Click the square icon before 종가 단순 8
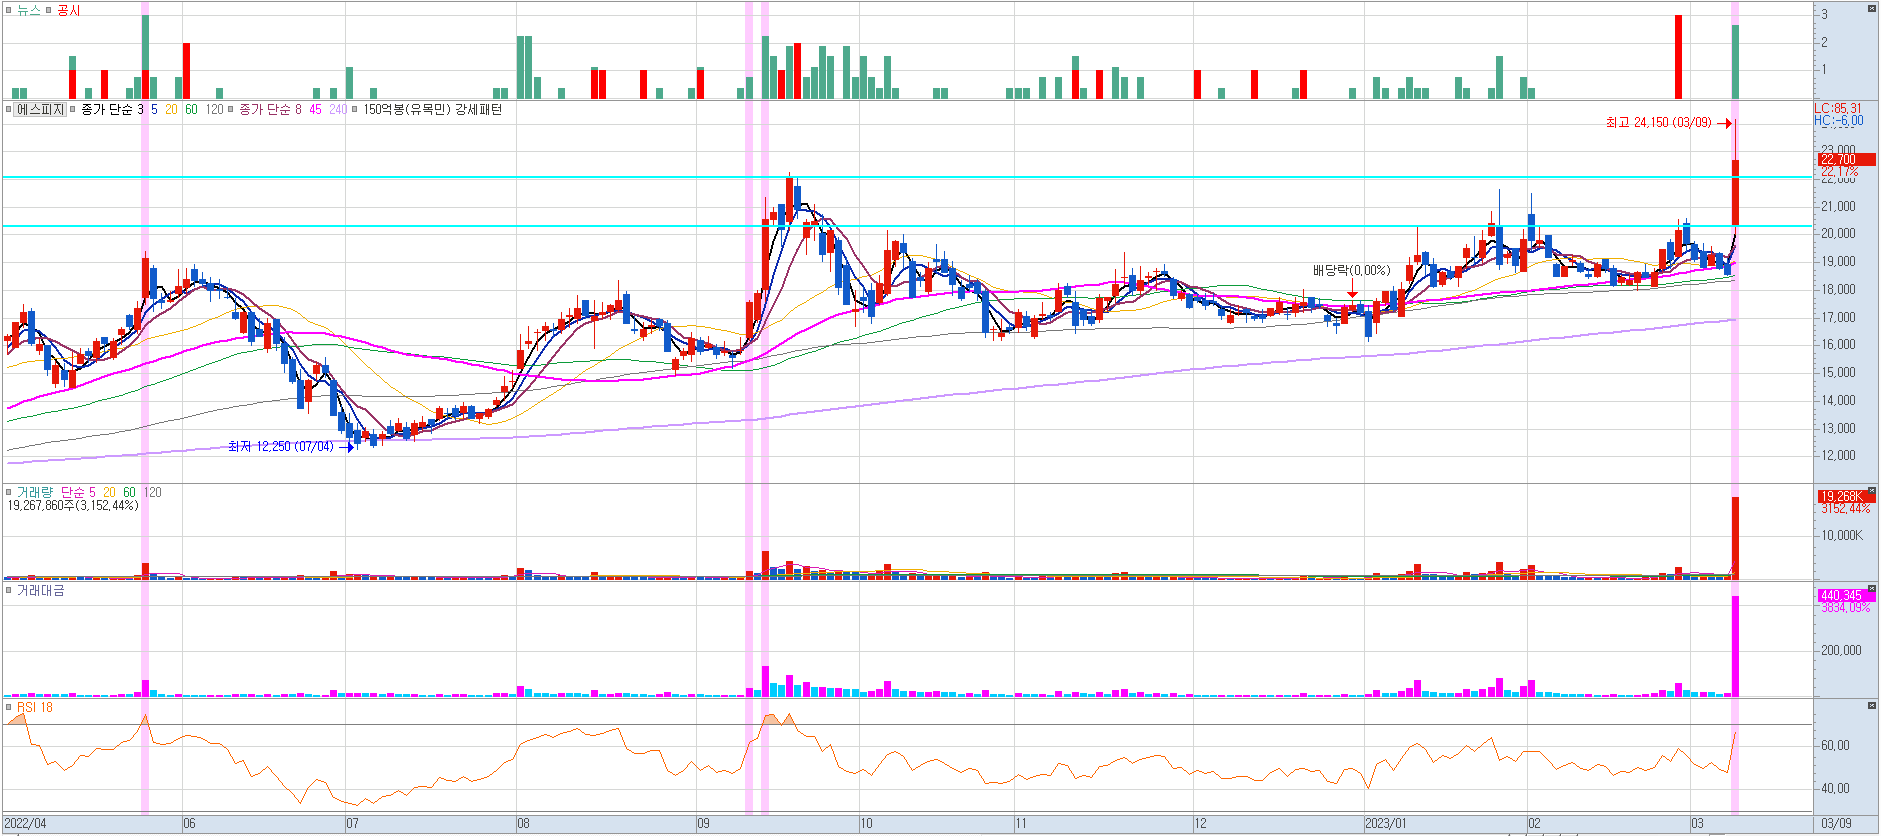The image size is (1881, 836). point(231,110)
